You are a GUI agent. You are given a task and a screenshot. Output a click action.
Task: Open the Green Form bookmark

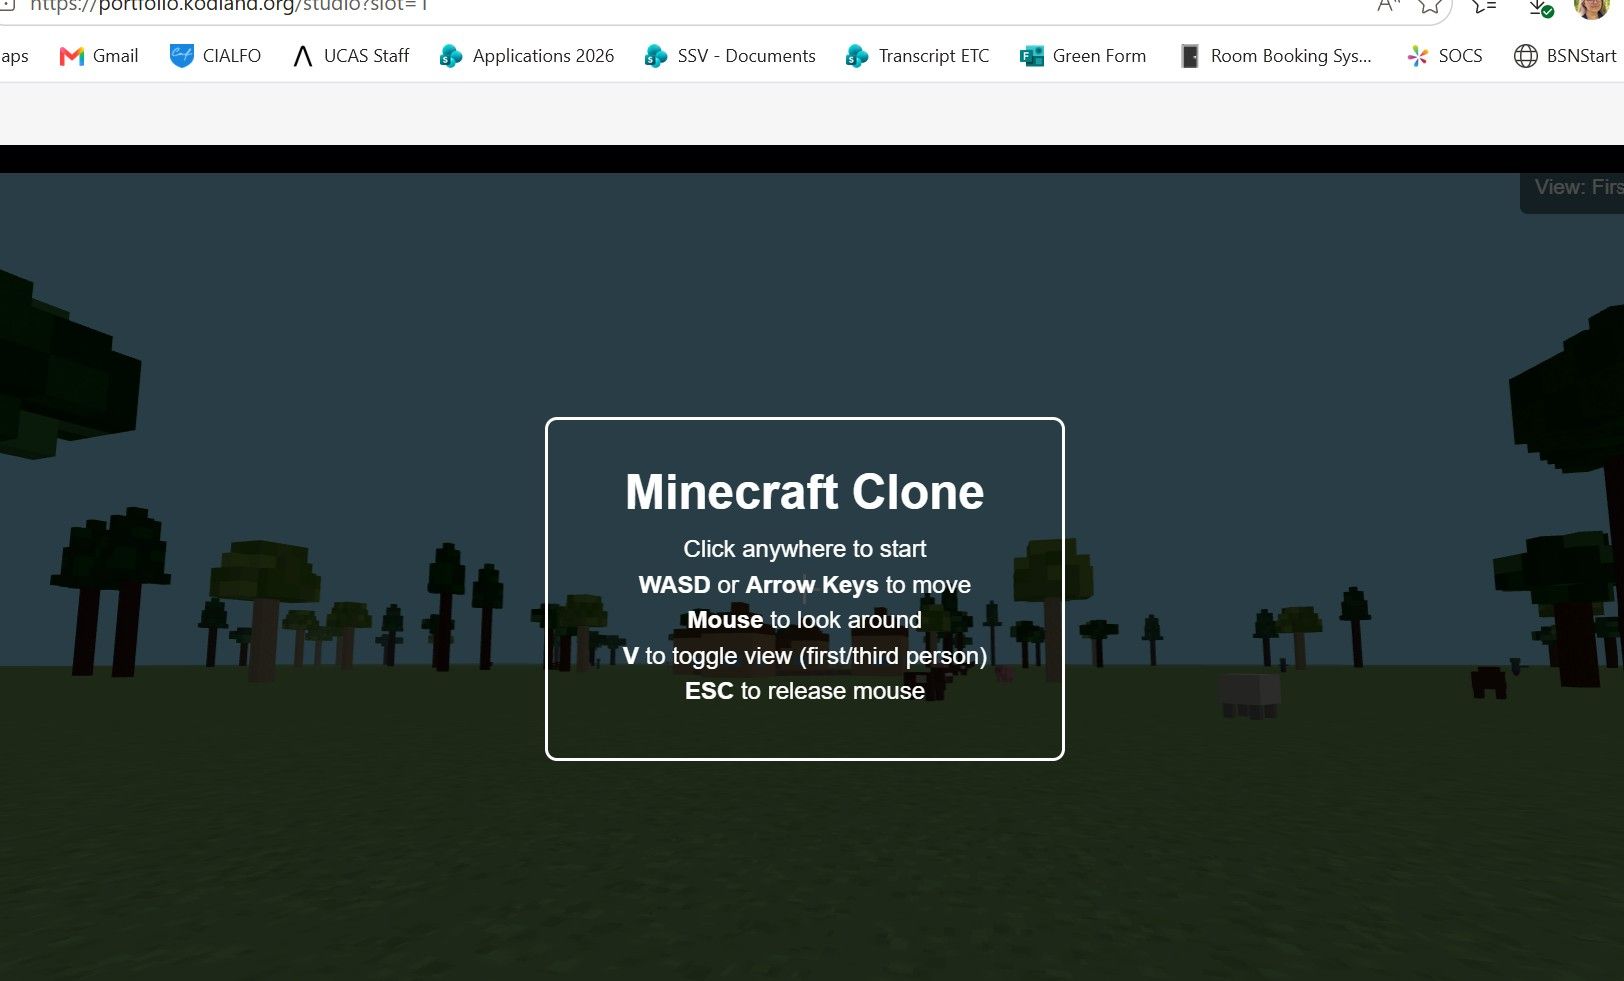(1083, 56)
